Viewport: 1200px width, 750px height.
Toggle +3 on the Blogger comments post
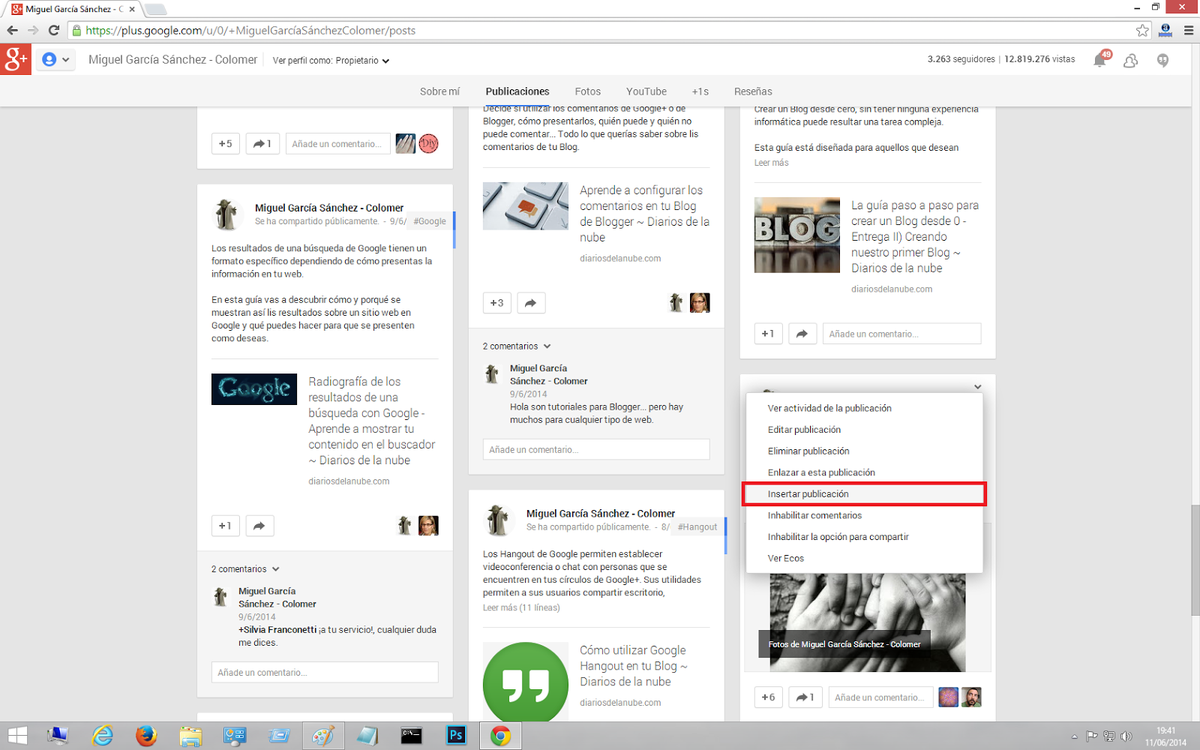497,302
